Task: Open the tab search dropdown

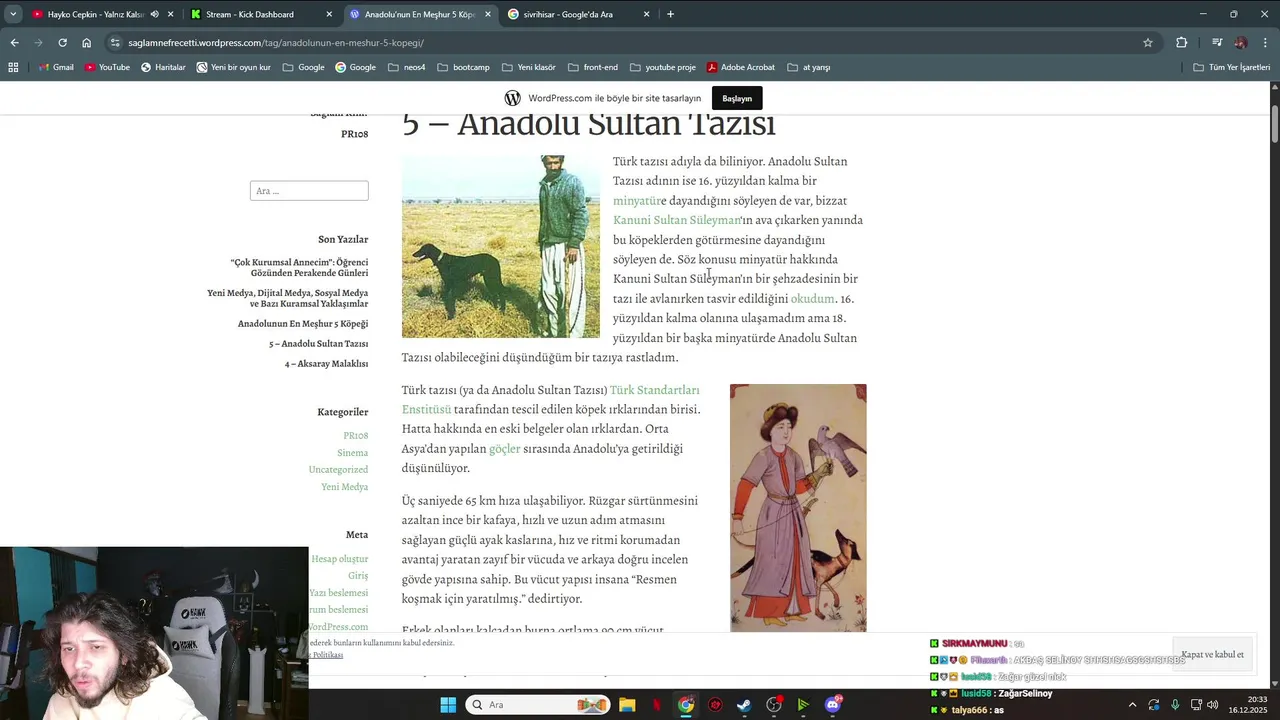Action: pos(13,14)
